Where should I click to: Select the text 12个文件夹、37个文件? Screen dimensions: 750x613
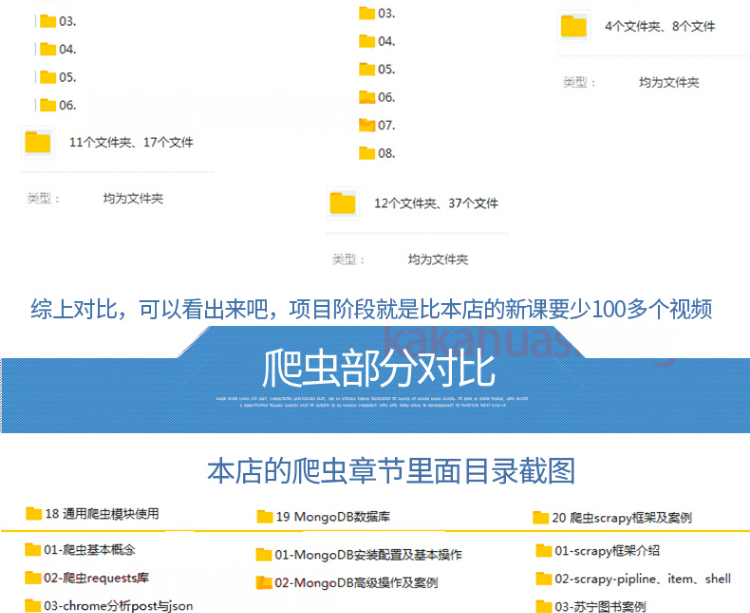[x=436, y=204]
